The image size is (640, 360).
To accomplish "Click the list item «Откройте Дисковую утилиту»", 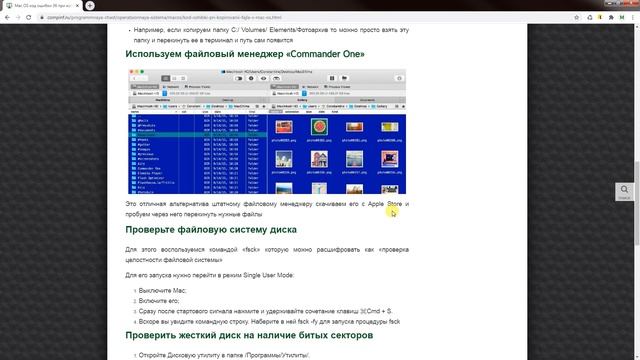I will pyautogui.click(x=224, y=356).
